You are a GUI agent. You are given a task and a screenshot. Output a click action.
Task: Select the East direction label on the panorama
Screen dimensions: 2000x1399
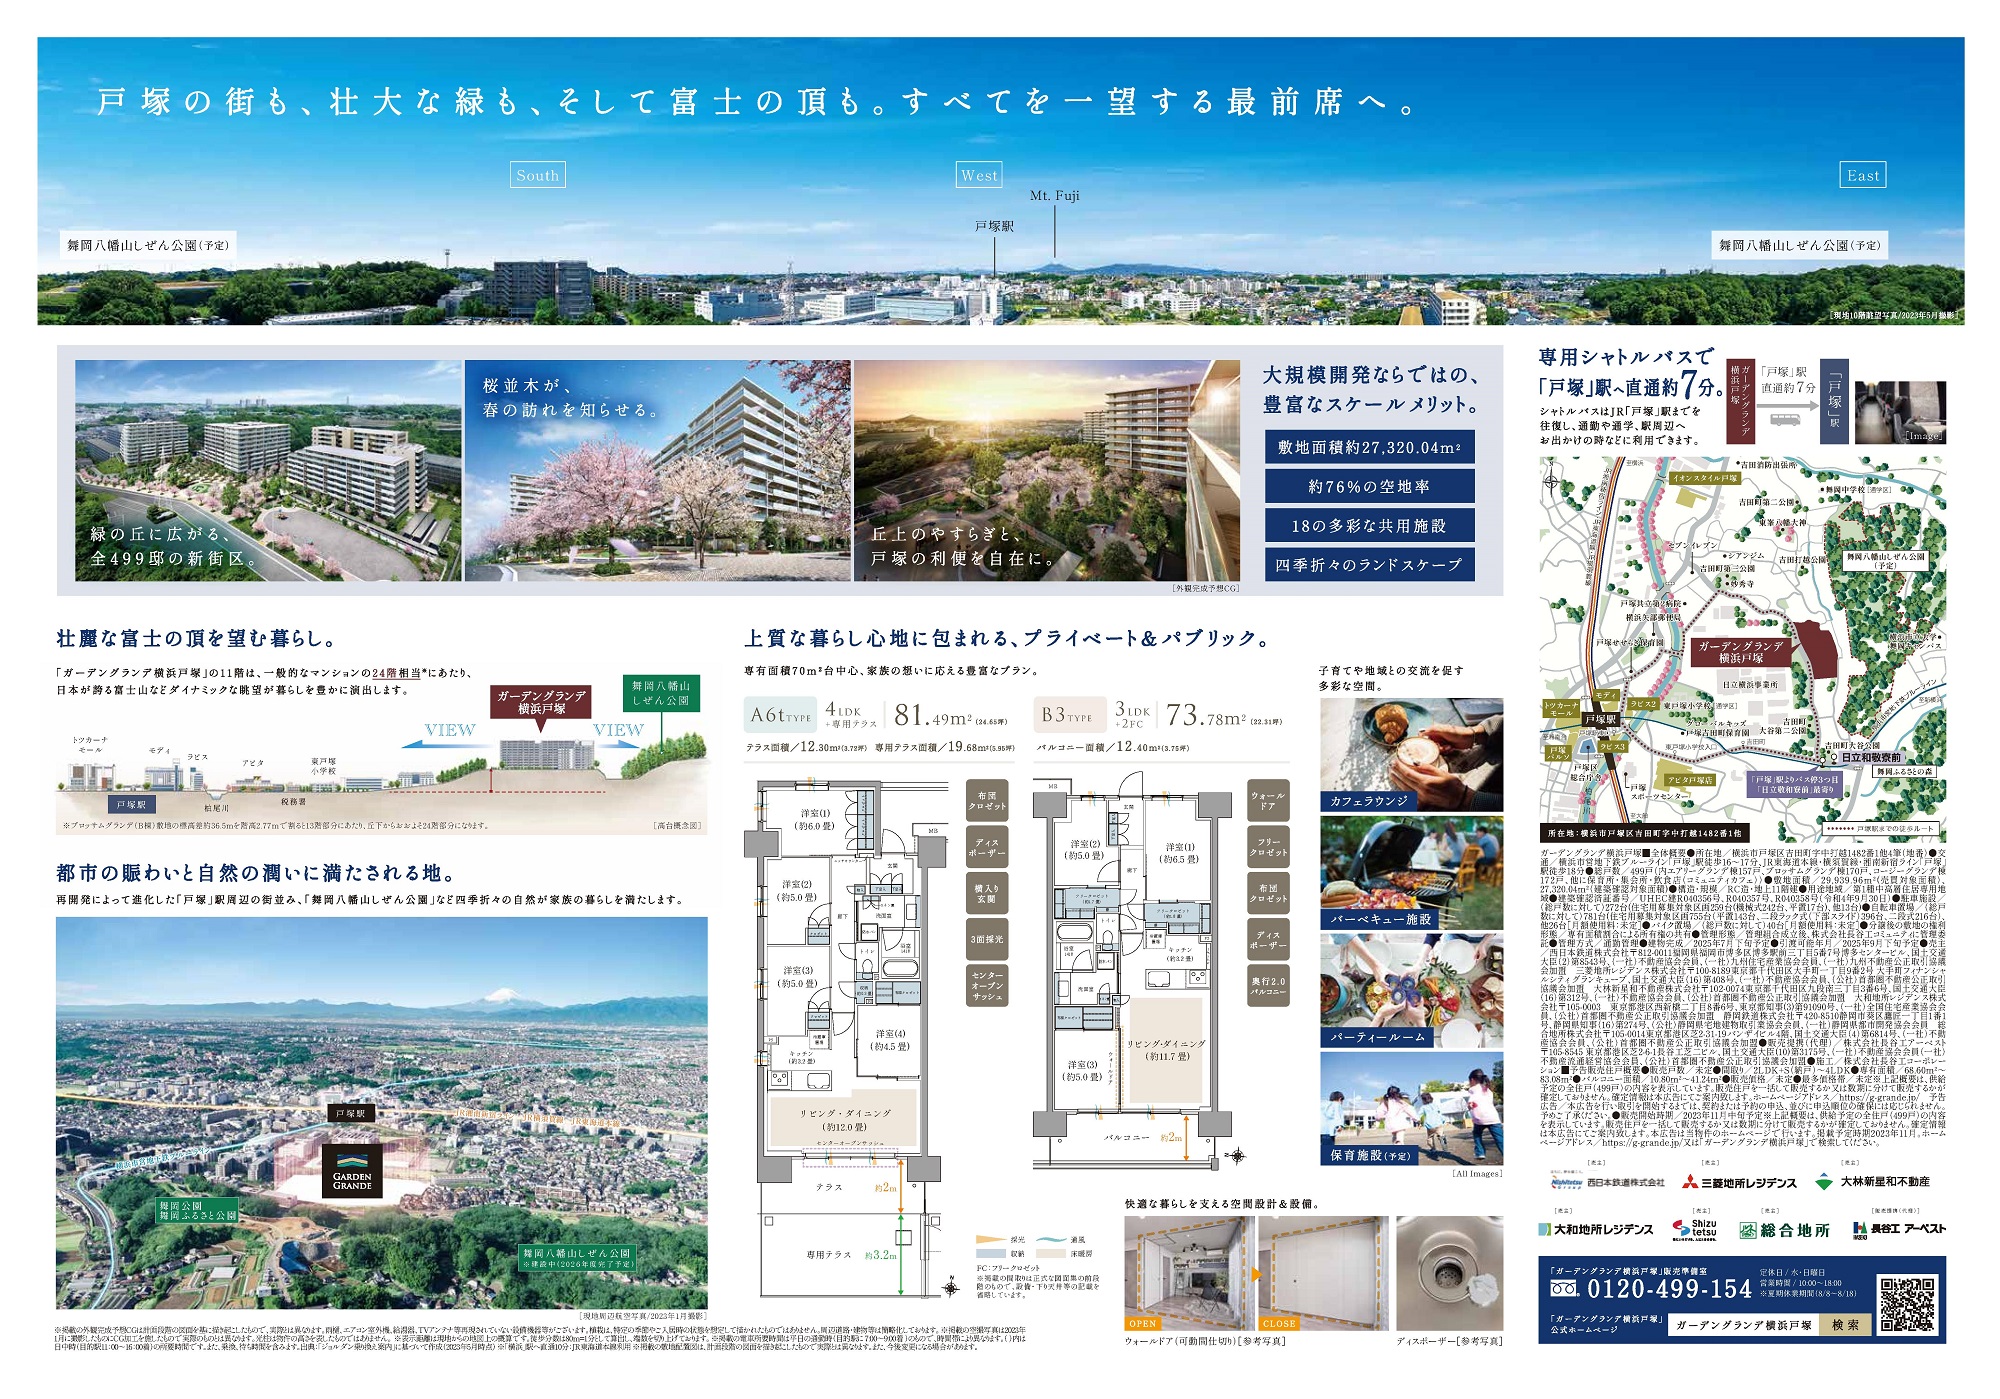[x=1863, y=175]
